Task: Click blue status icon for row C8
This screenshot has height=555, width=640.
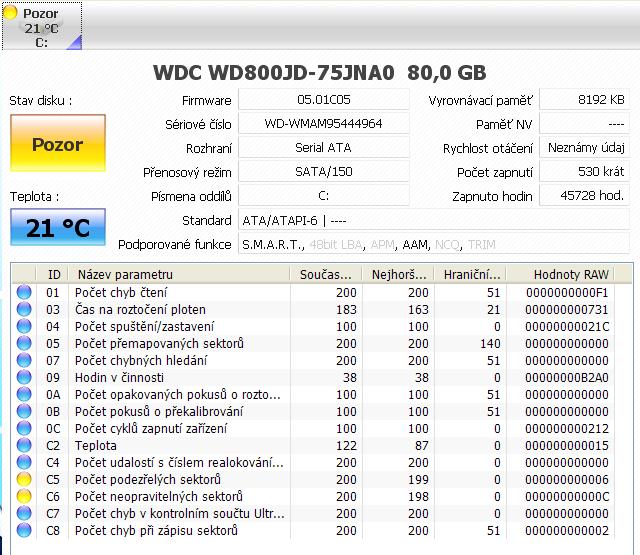Action: point(24,531)
